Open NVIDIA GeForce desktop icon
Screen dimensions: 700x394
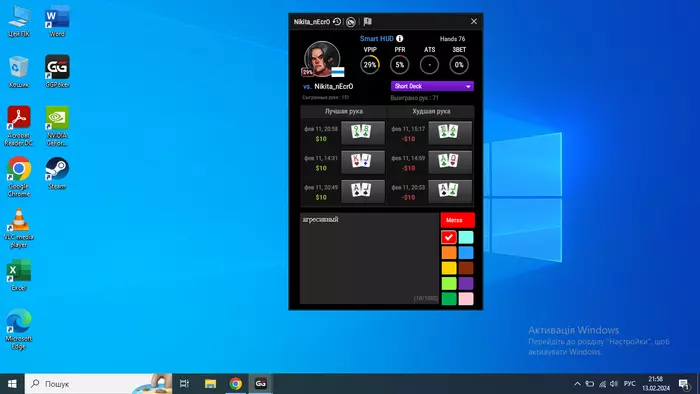[x=57, y=126]
